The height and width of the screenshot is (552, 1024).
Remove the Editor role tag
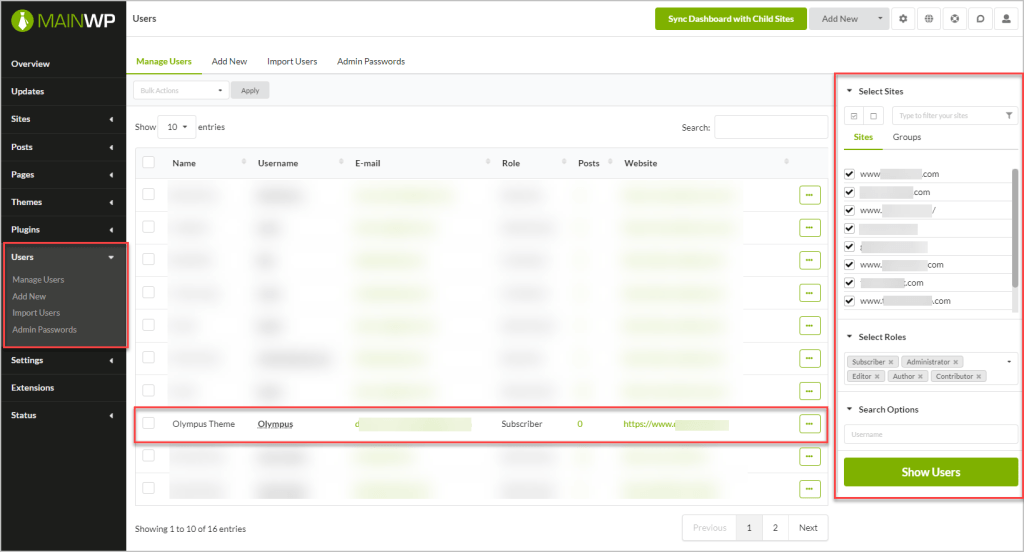point(877,376)
